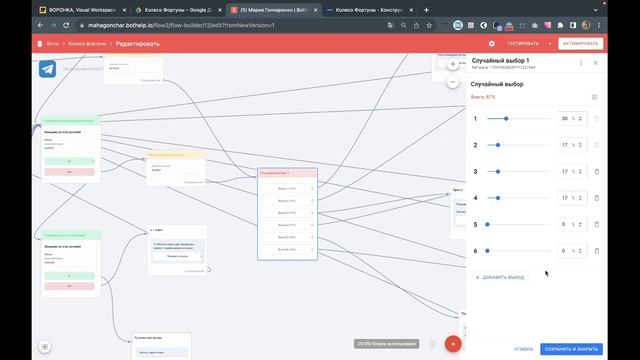The image size is (640, 360).
Task: Bookmark this page with star icon
Action: 429,25
